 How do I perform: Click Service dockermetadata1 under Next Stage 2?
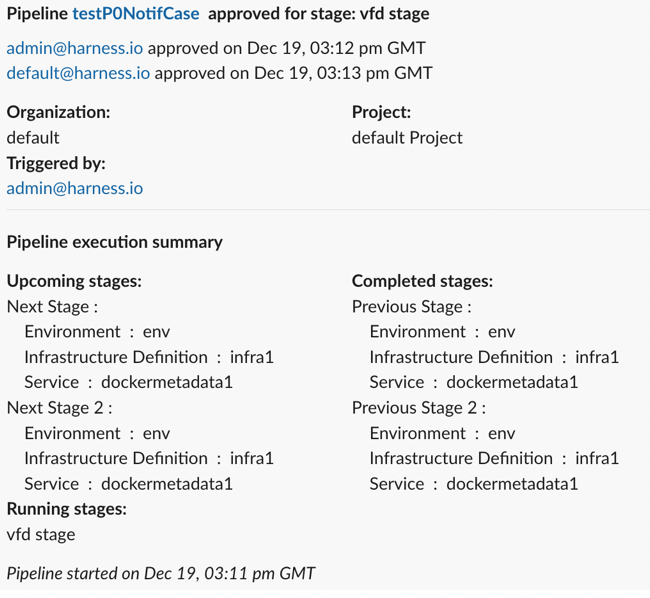(x=128, y=484)
